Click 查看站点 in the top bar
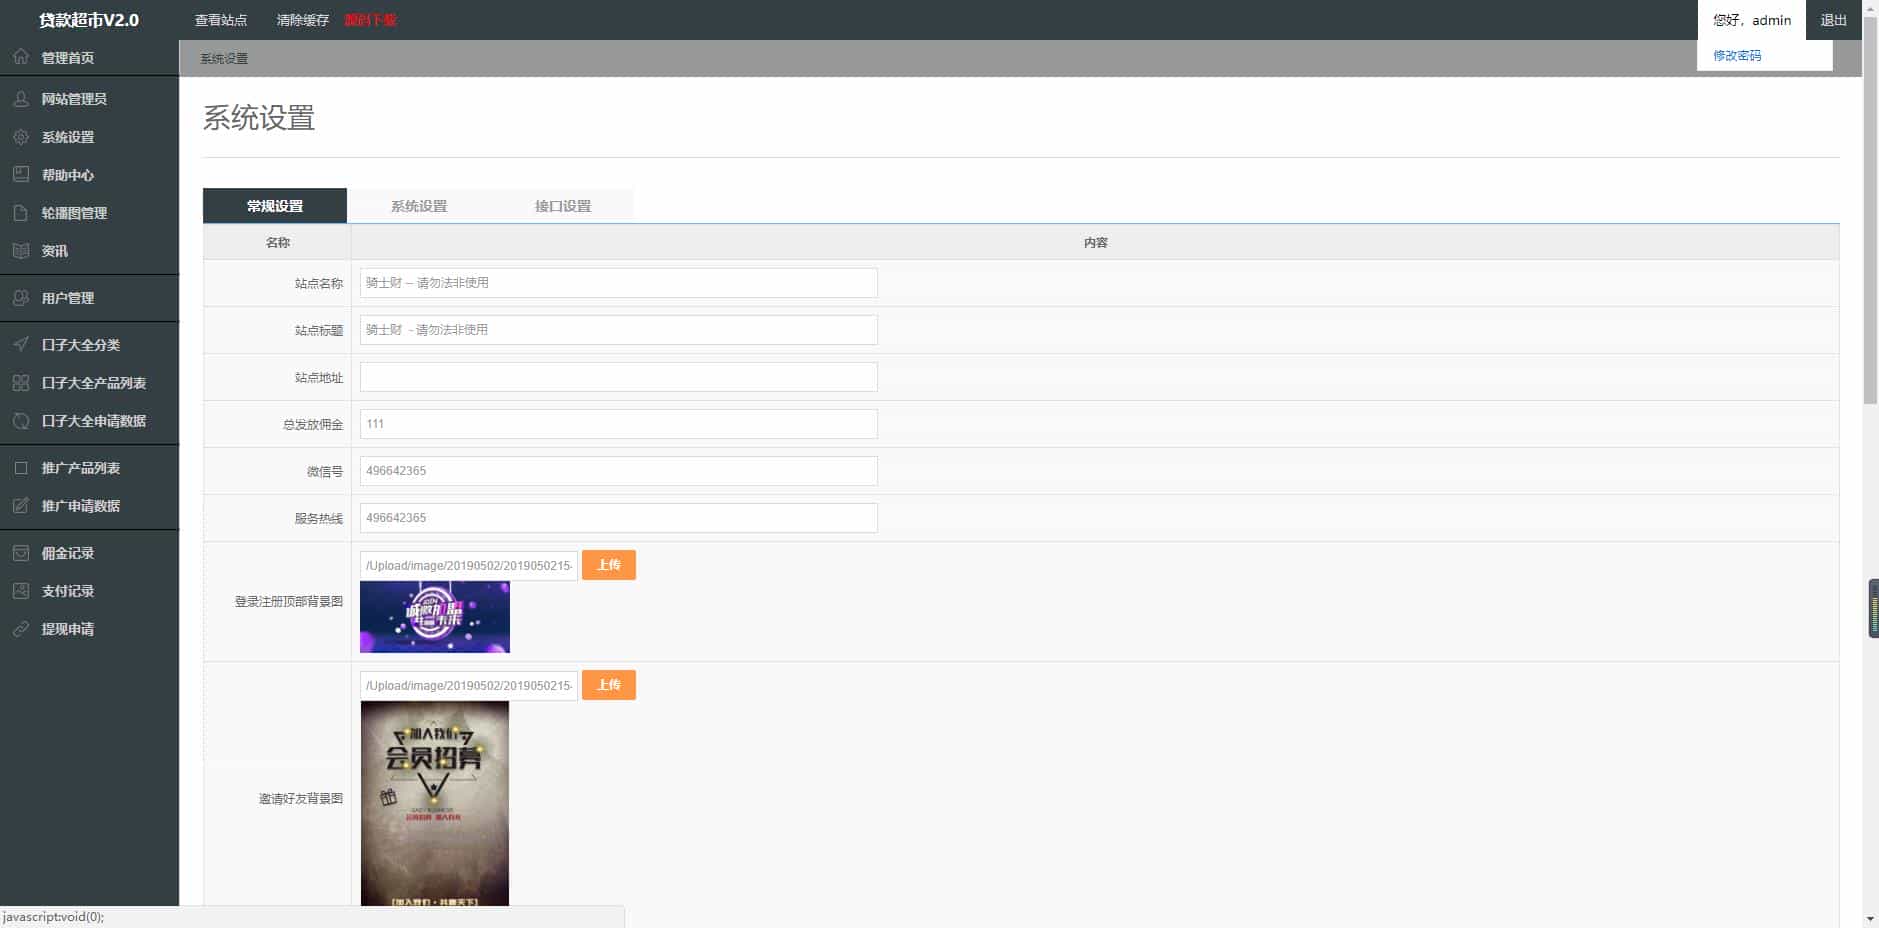The height and width of the screenshot is (928, 1879). pos(221,20)
